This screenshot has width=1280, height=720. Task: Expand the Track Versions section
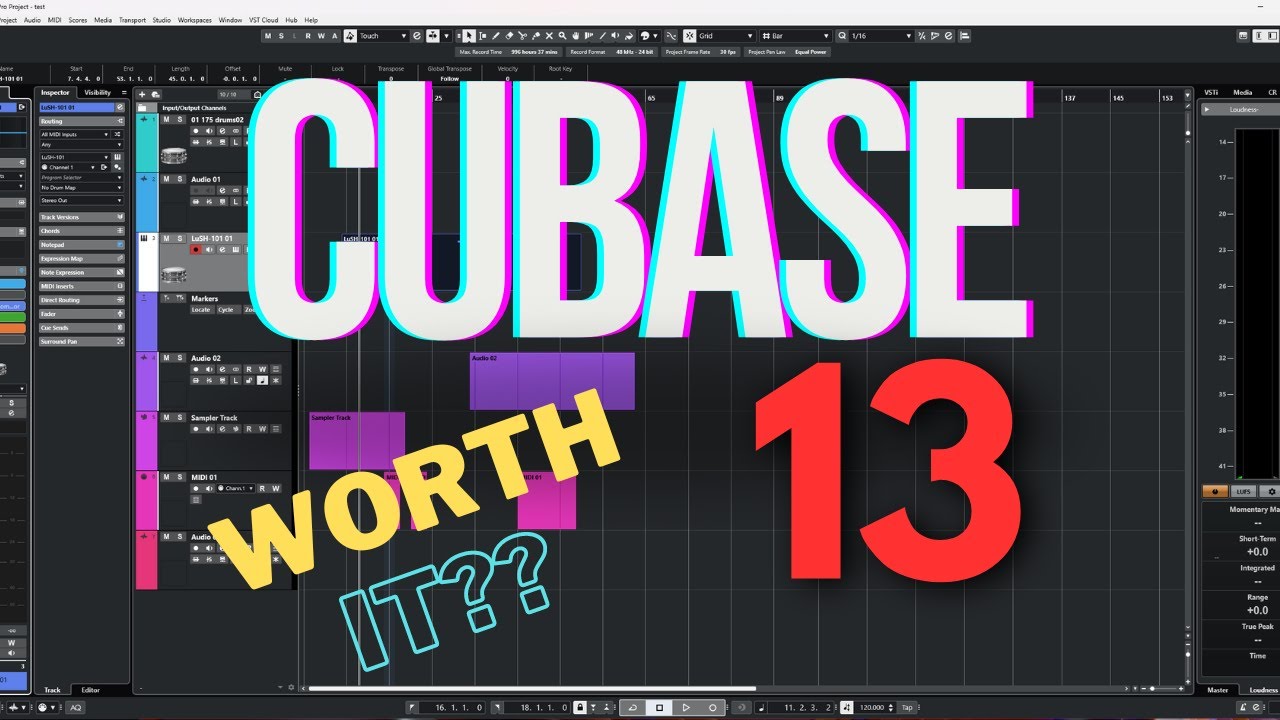click(x=81, y=217)
